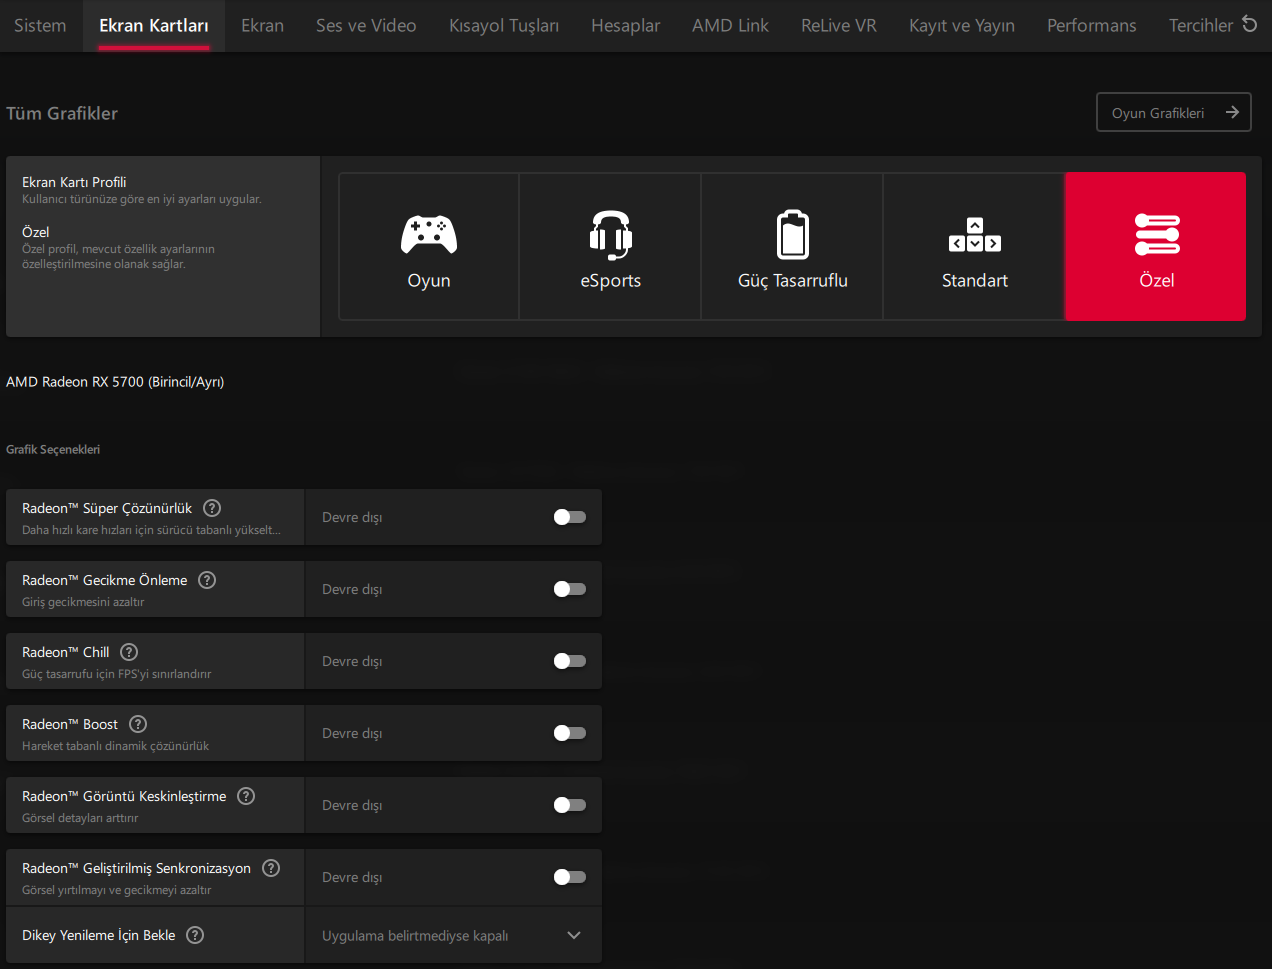Open the Kısayol Tuşları tab
The image size is (1272, 969).
coord(504,25)
